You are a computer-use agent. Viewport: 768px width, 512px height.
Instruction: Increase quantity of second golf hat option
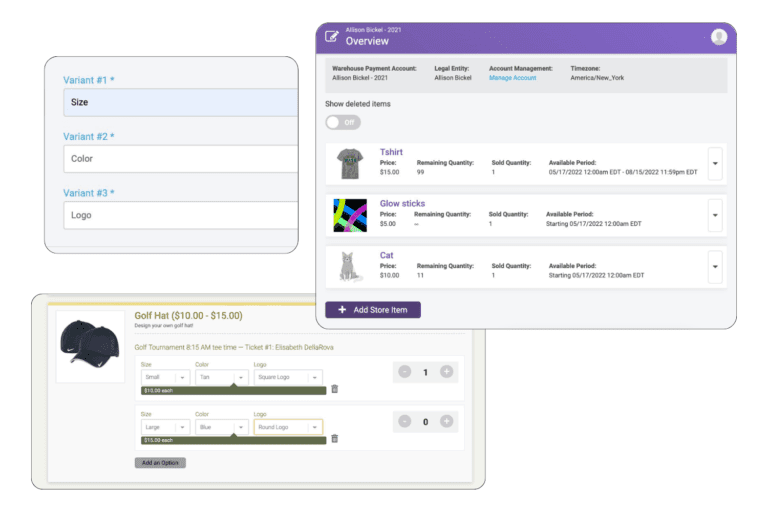[446, 421]
